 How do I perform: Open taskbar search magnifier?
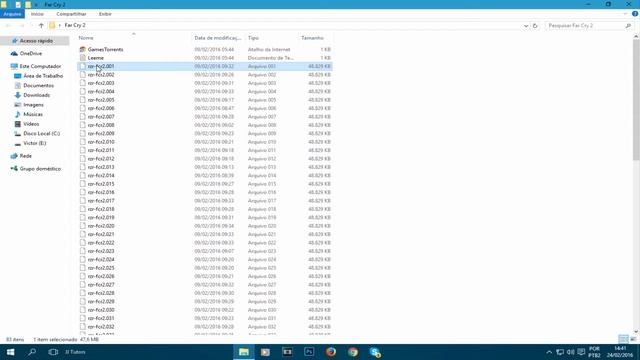coord(32,352)
